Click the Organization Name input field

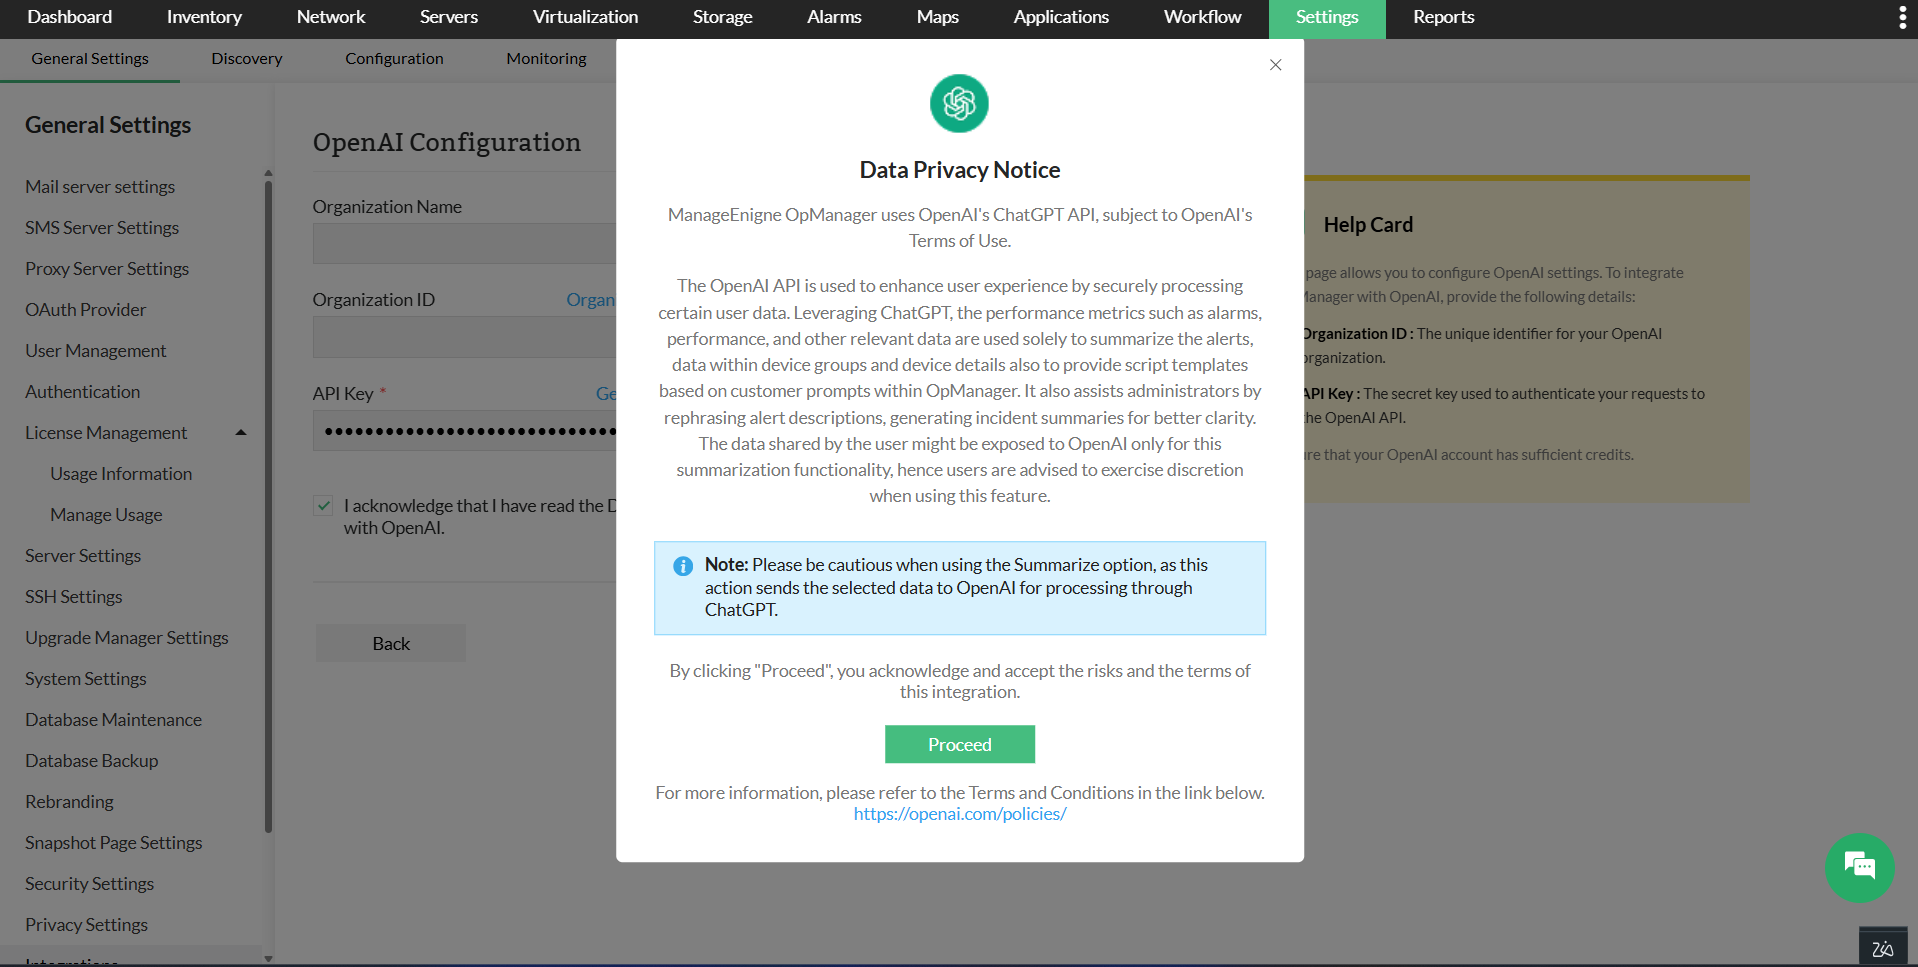464,244
